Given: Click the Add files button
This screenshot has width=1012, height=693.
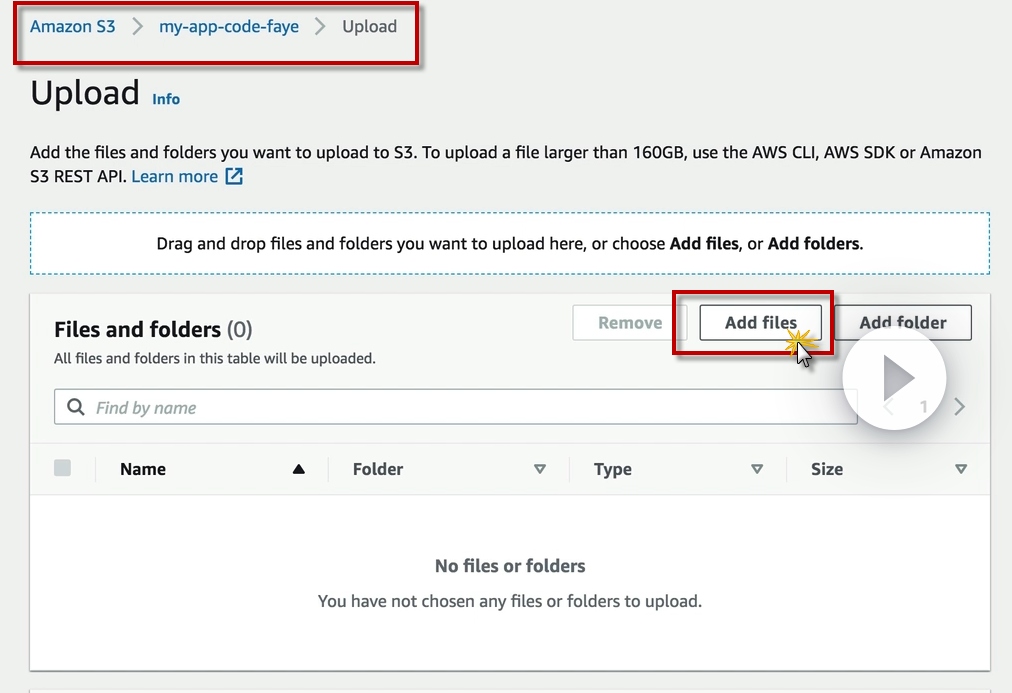Looking at the screenshot, I should pyautogui.click(x=760, y=323).
